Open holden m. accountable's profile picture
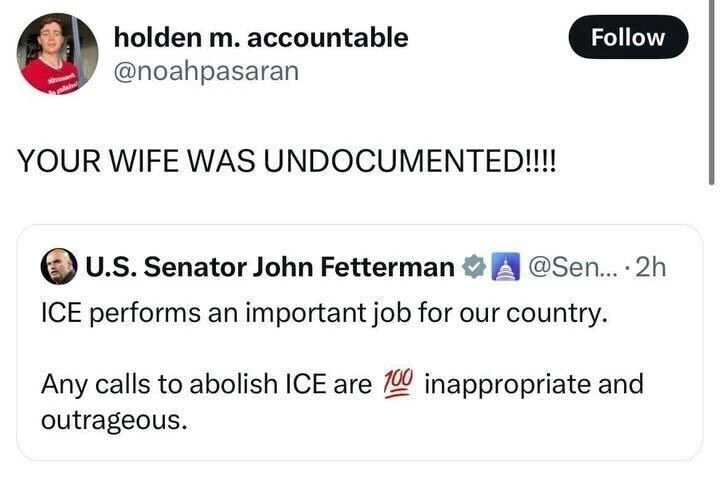The image size is (720, 493). pos(58,54)
